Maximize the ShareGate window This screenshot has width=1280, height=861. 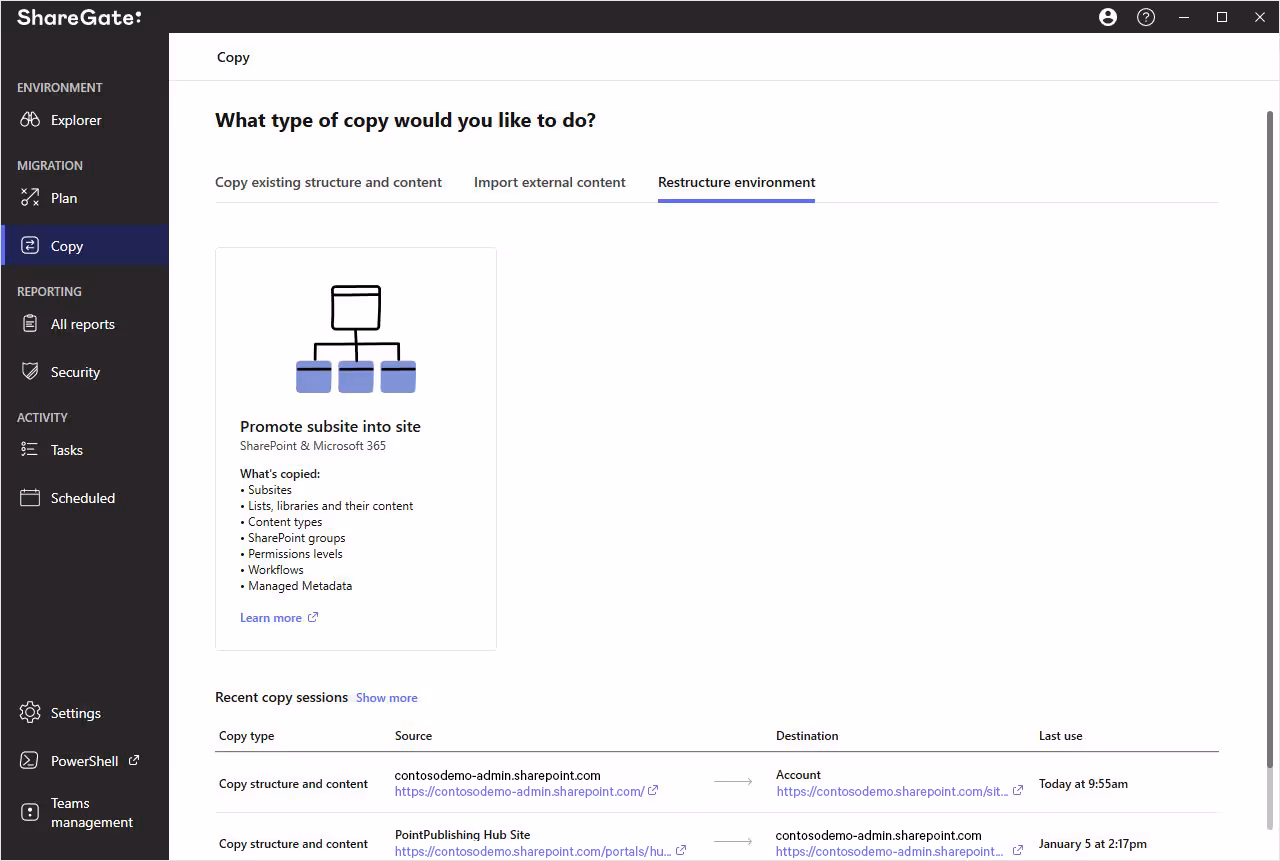pyautogui.click(x=1222, y=17)
